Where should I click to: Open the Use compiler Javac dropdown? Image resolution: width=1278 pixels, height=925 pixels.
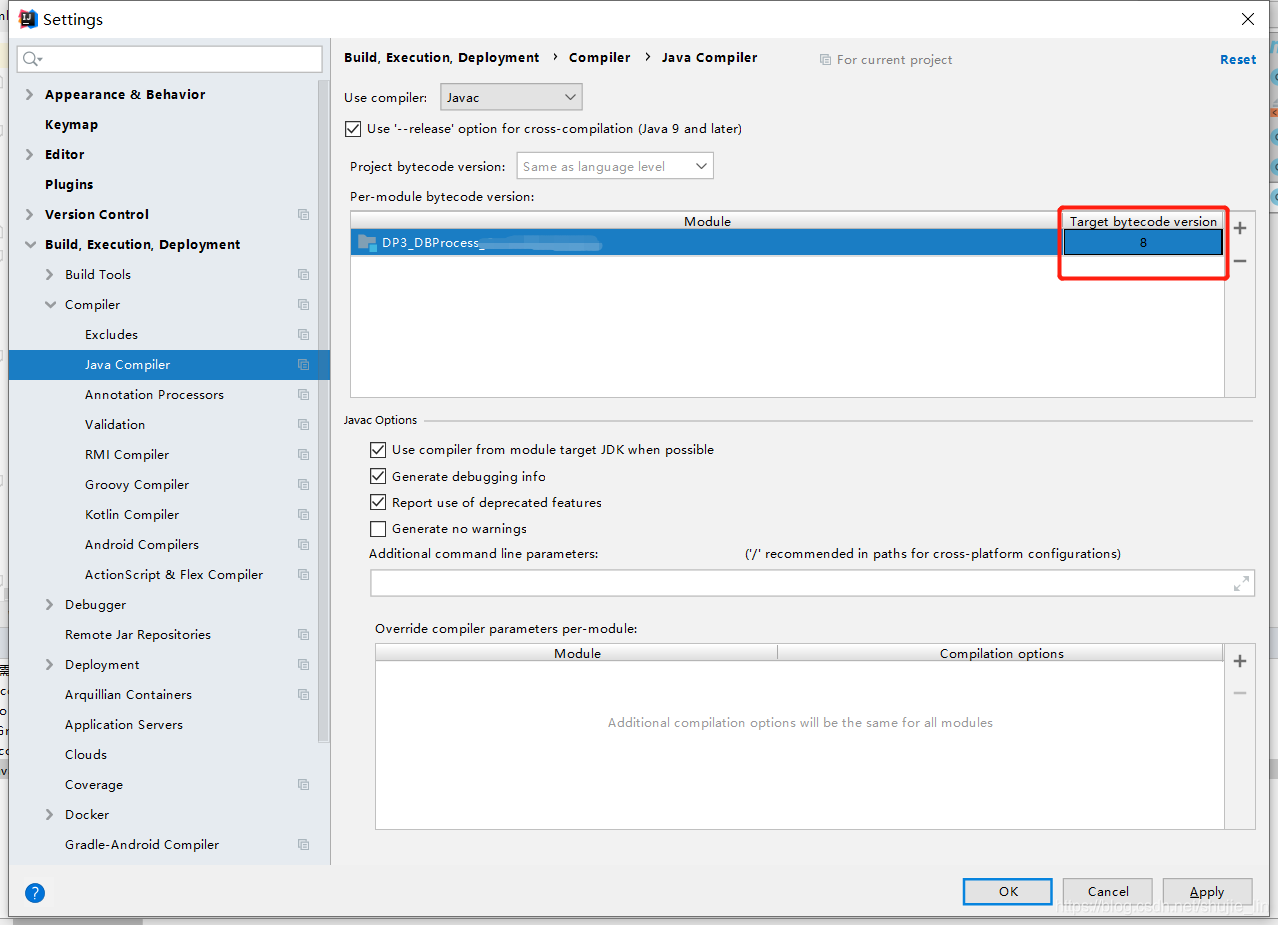511,97
